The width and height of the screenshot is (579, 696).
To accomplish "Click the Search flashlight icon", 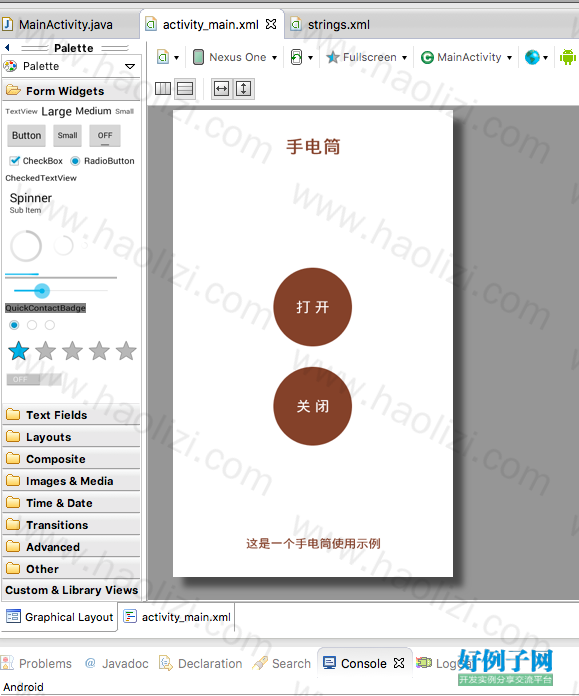I will point(260,663).
